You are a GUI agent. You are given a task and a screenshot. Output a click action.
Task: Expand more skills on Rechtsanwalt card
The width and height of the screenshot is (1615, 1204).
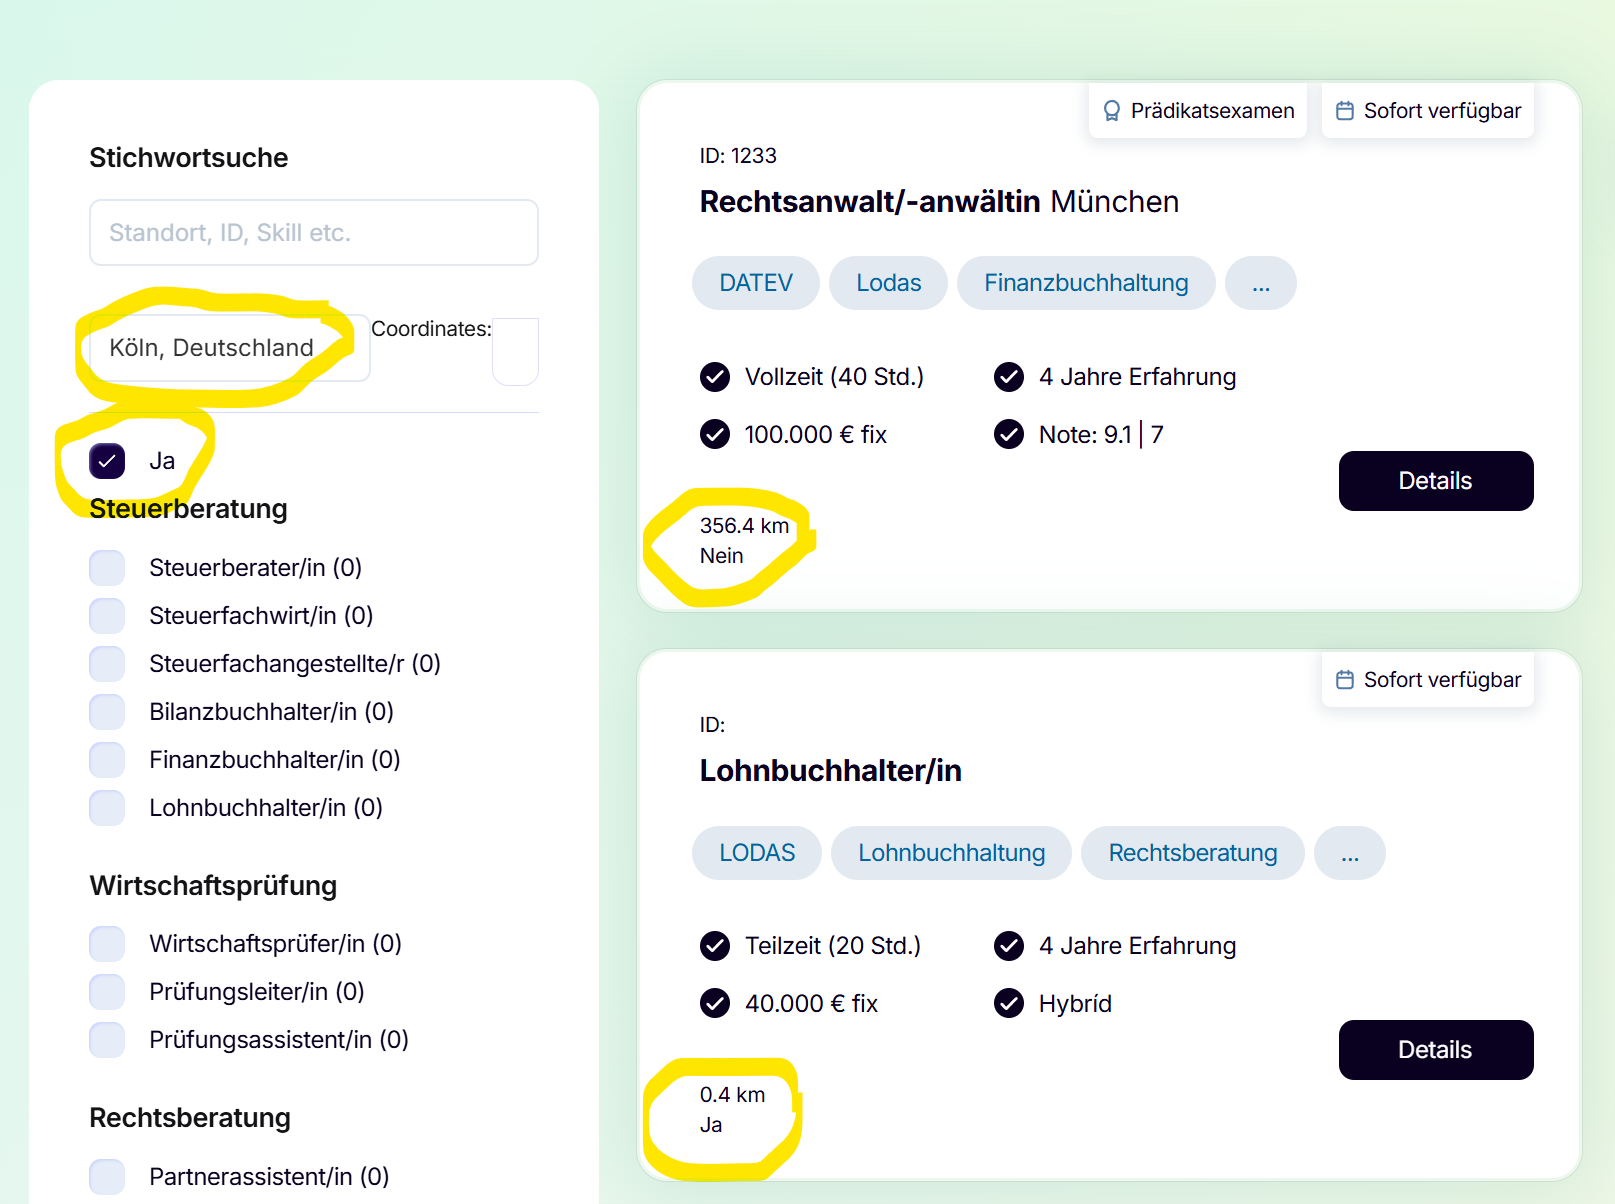click(1261, 284)
